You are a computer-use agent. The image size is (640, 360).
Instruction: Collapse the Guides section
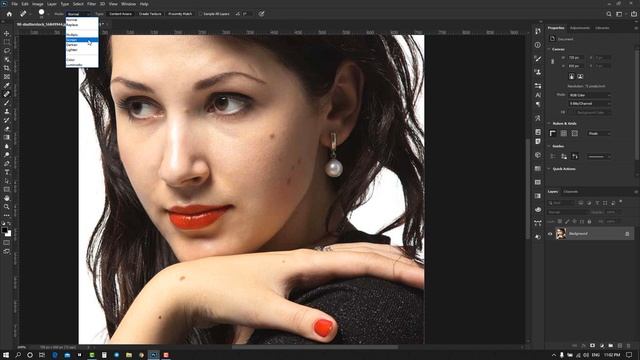click(x=549, y=146)
